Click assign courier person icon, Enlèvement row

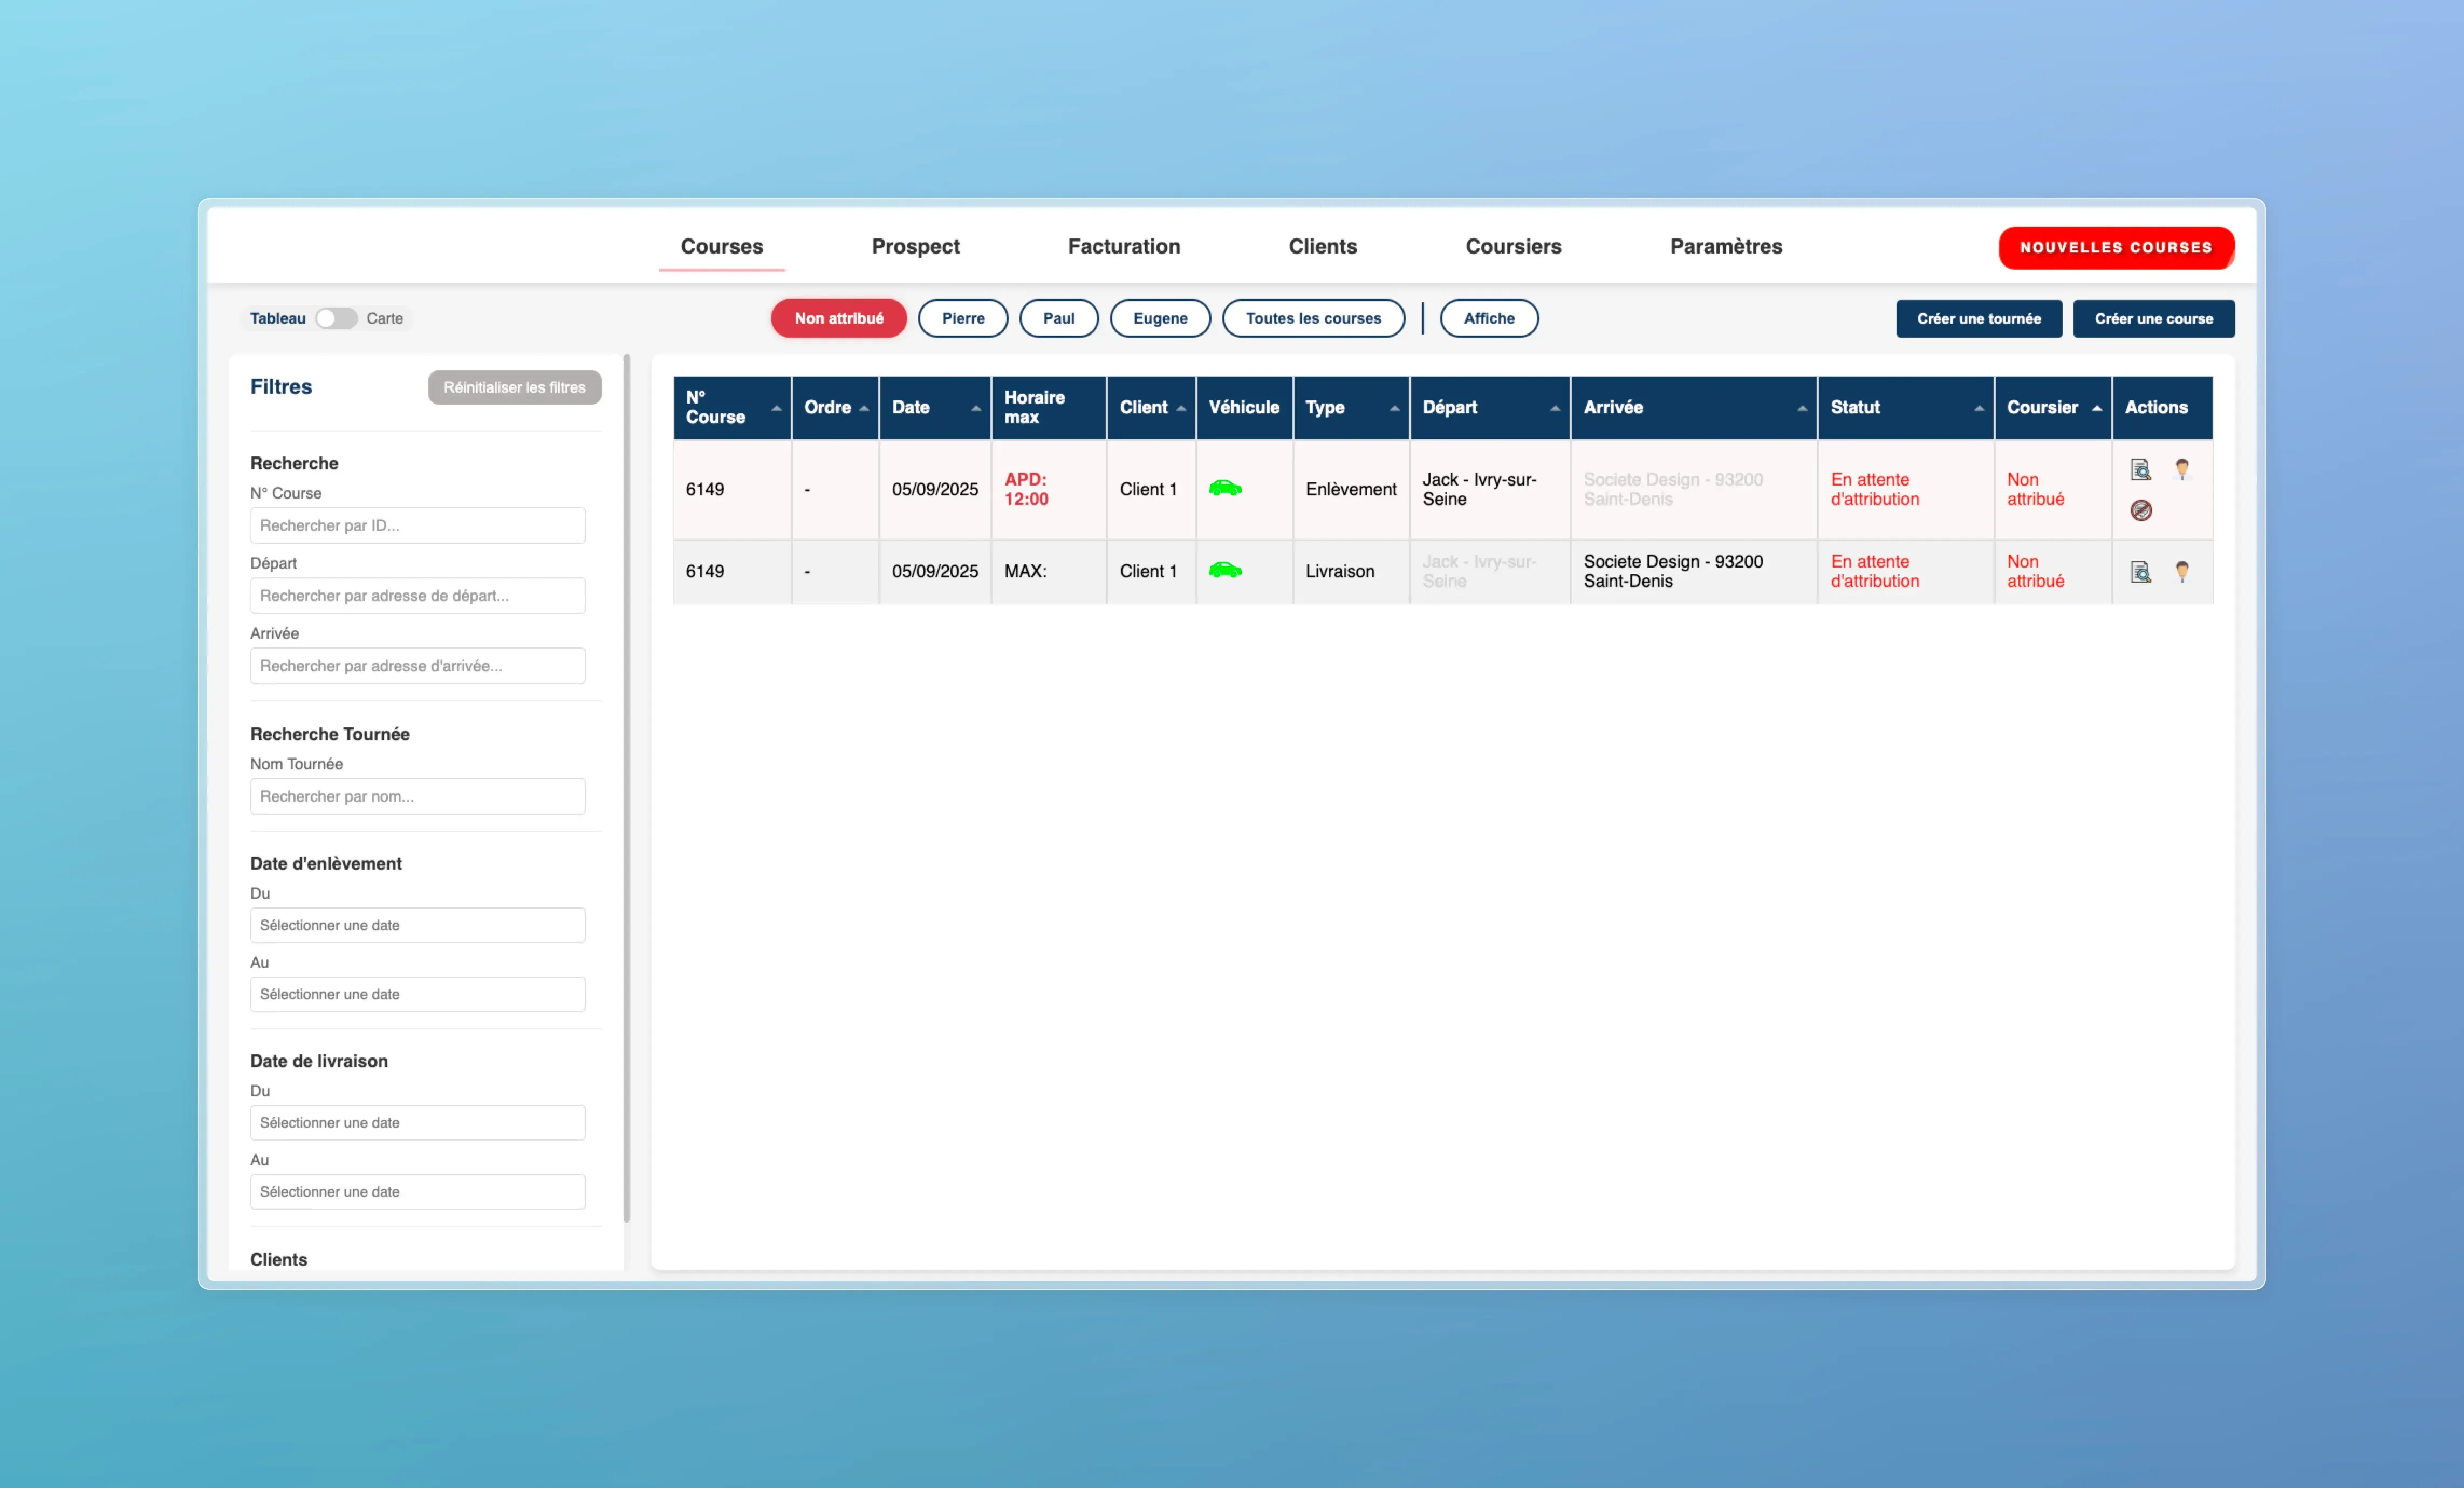2182,469
